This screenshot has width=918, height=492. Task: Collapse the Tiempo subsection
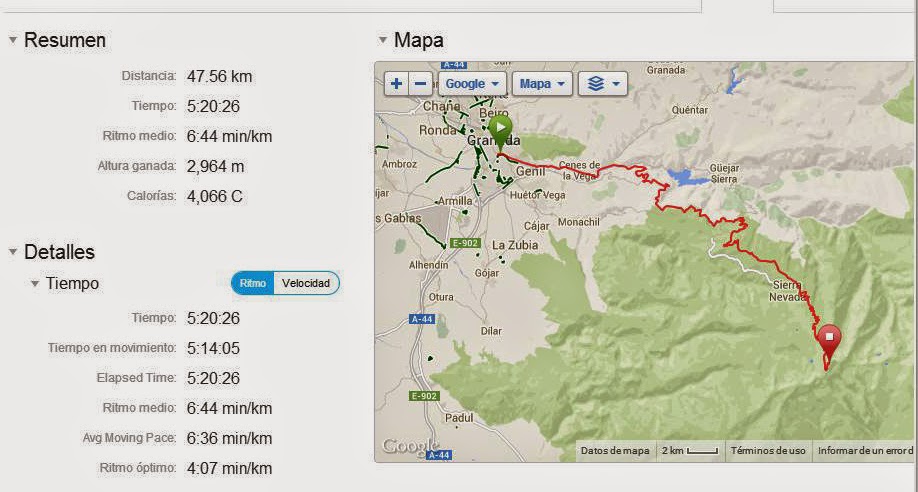pos(35,284)
